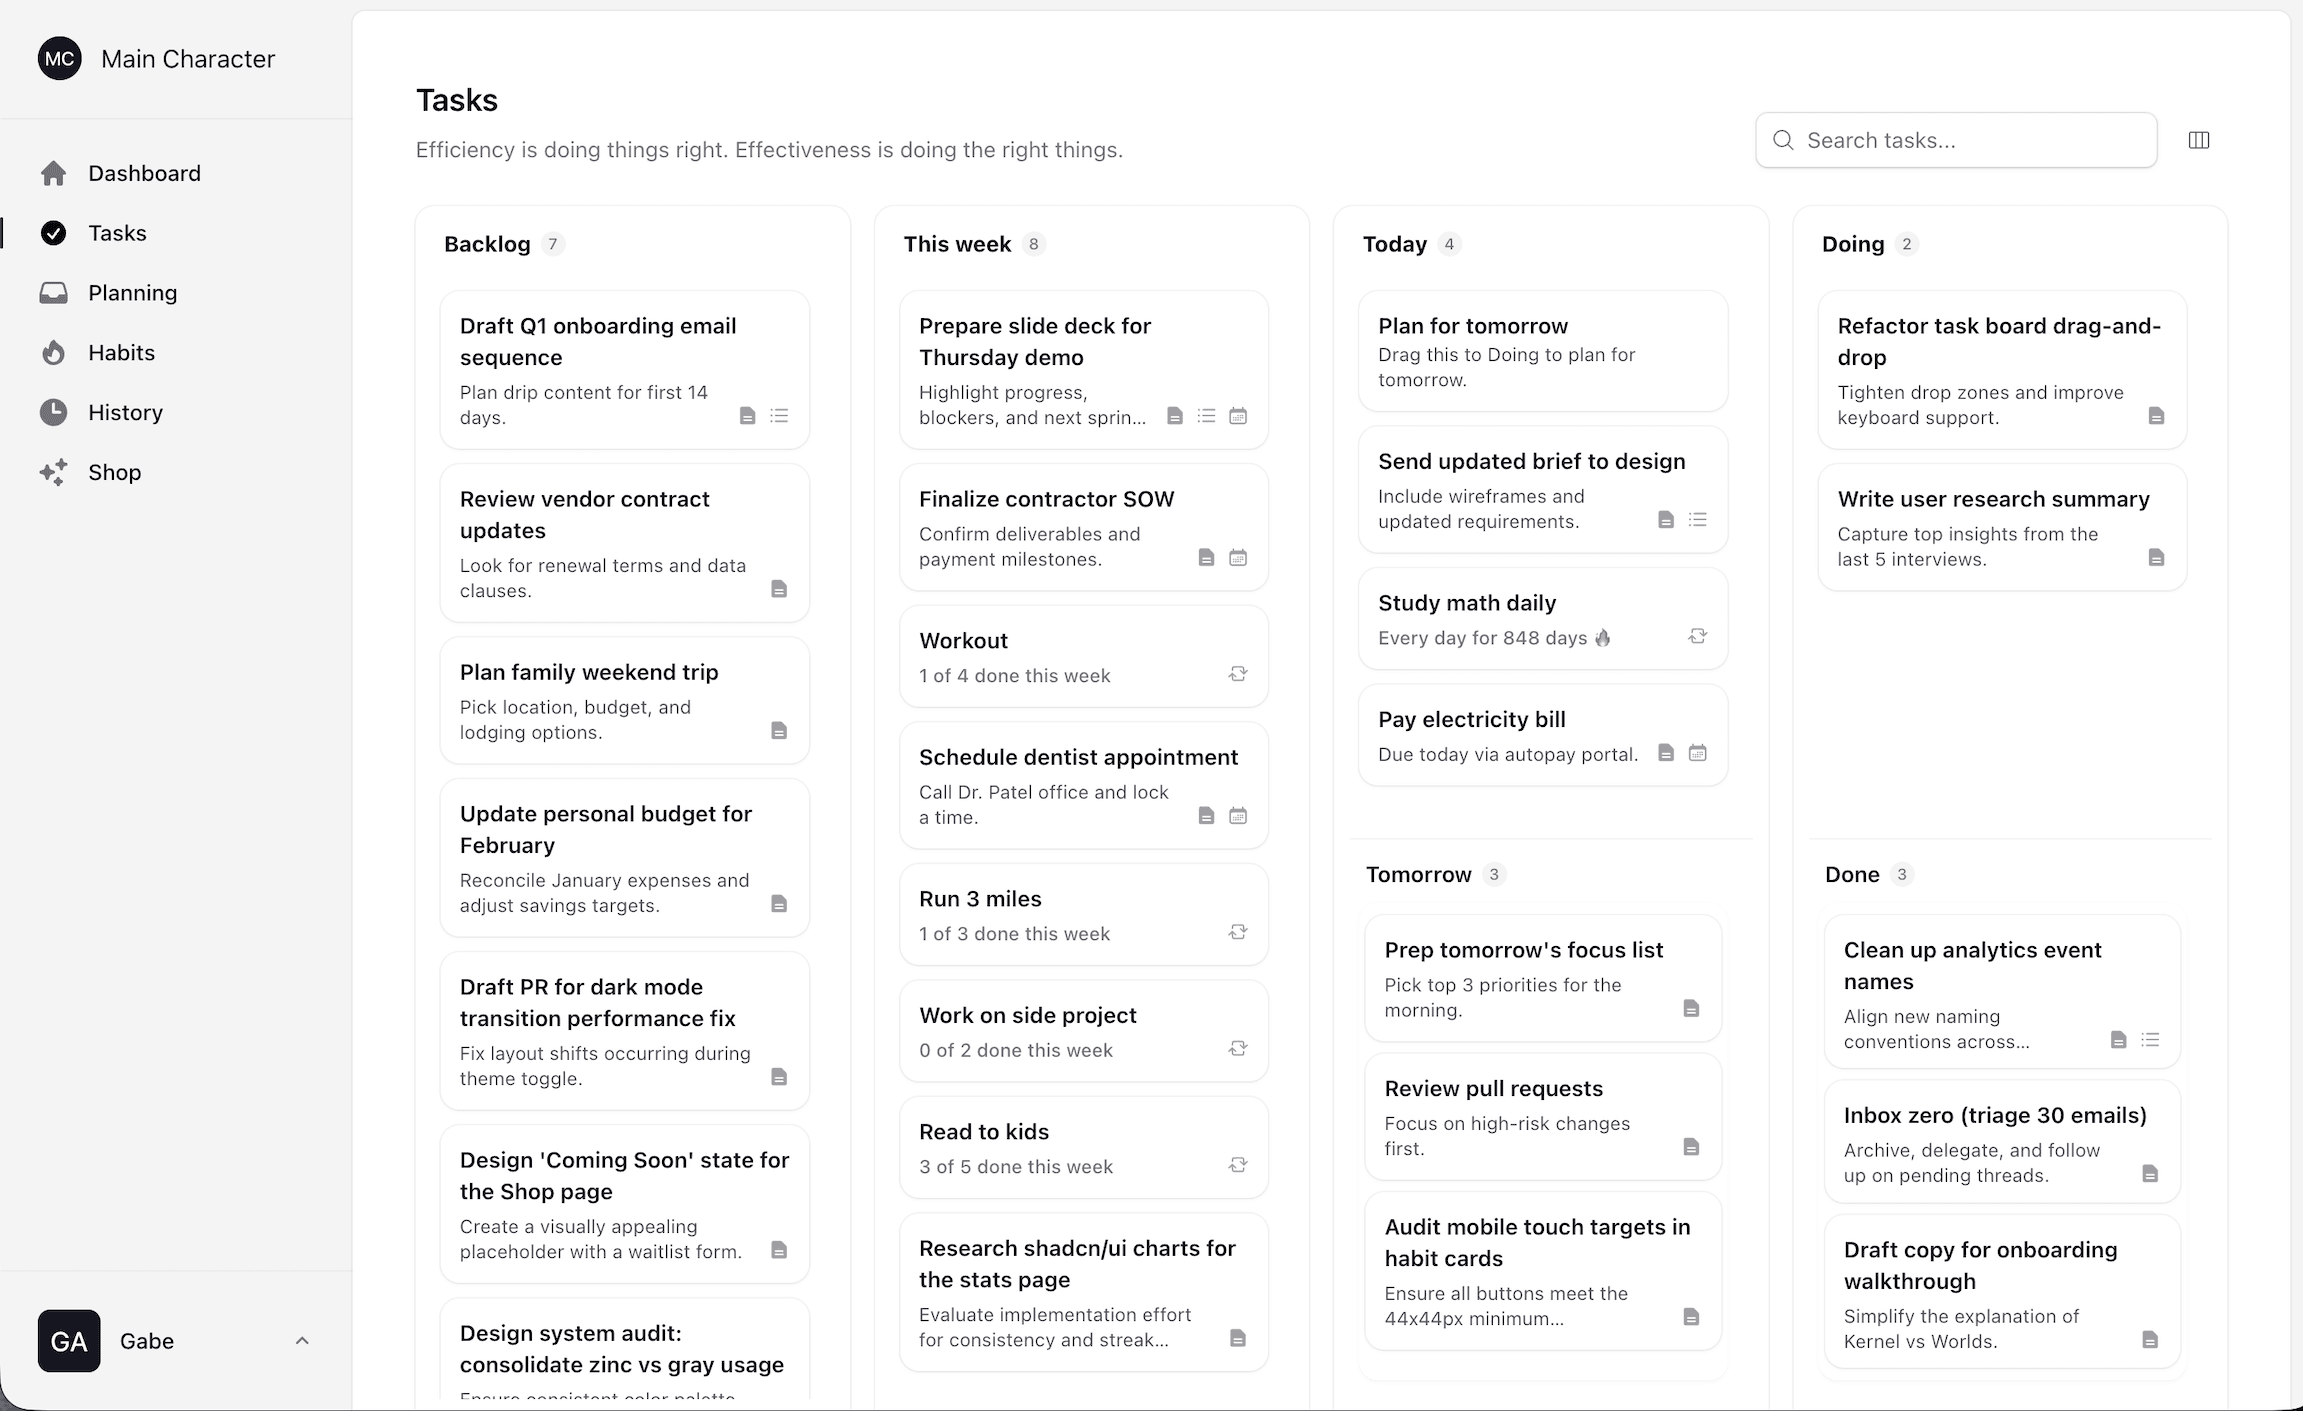Select Tasks in the sidebar navigation

point(118,232)
